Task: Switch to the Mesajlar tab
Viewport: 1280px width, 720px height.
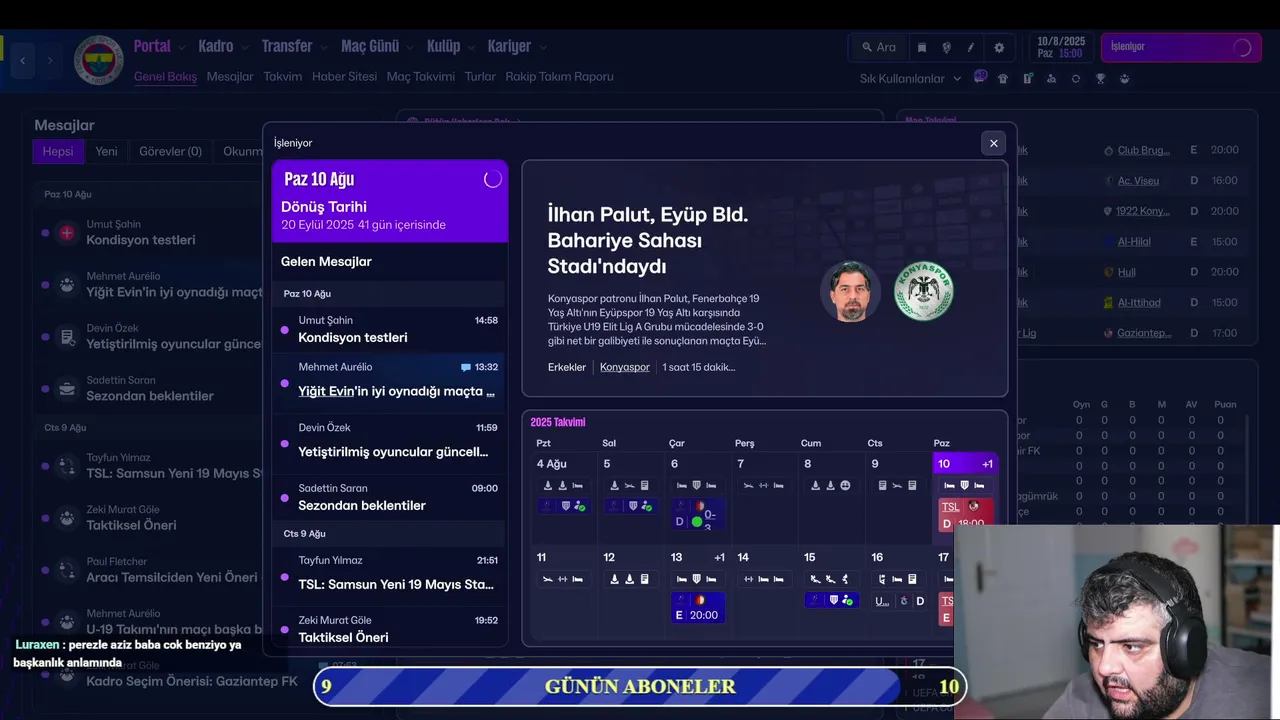Action: (x=230, y=76)
